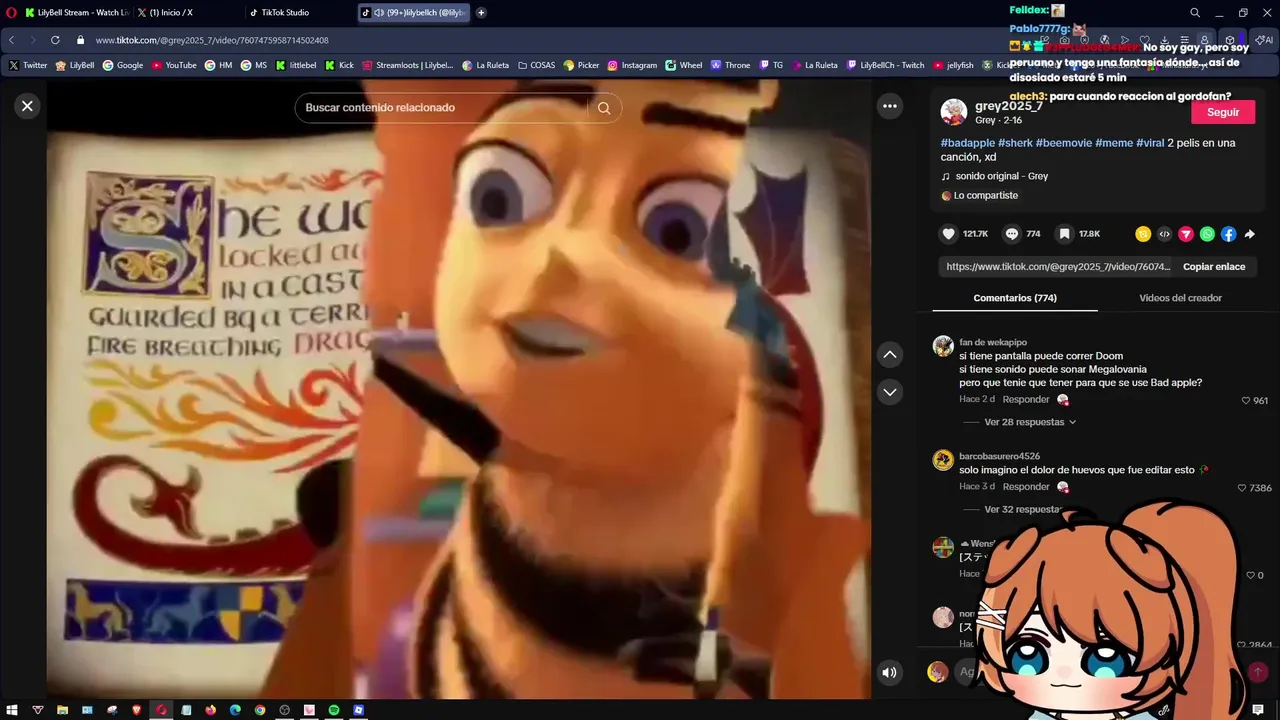Open comments via speech bubble icon

1012,234
